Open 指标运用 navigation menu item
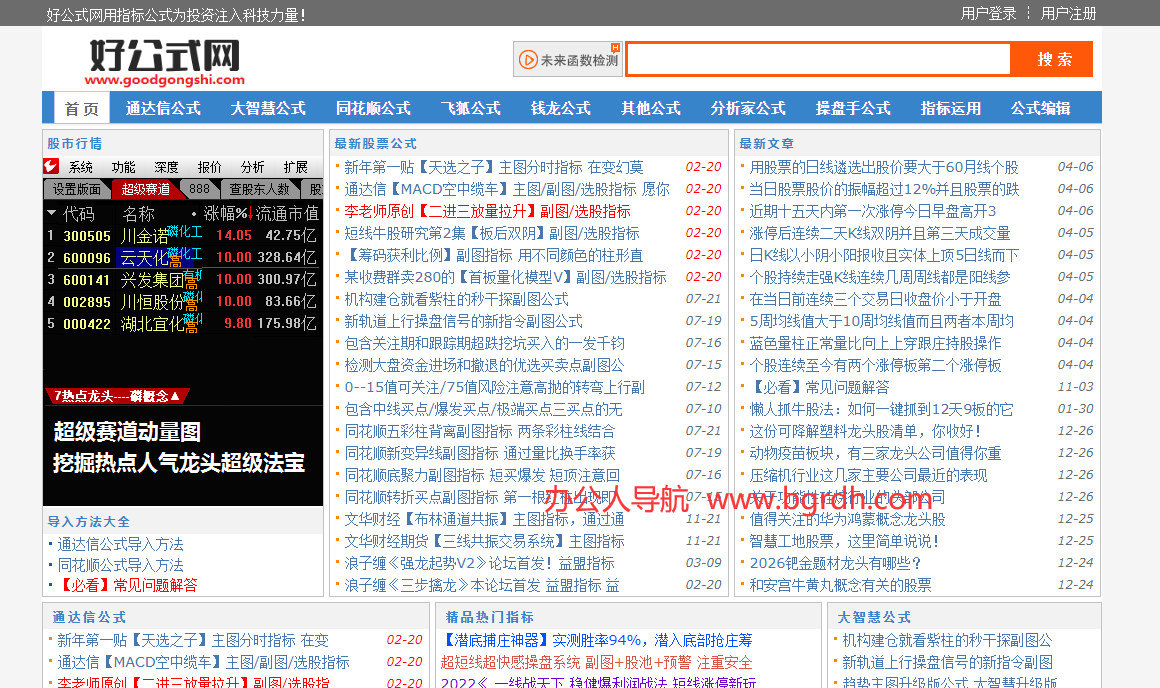Image resolution: width=1160 pixels, height=688 pixels. click(951, 108)
